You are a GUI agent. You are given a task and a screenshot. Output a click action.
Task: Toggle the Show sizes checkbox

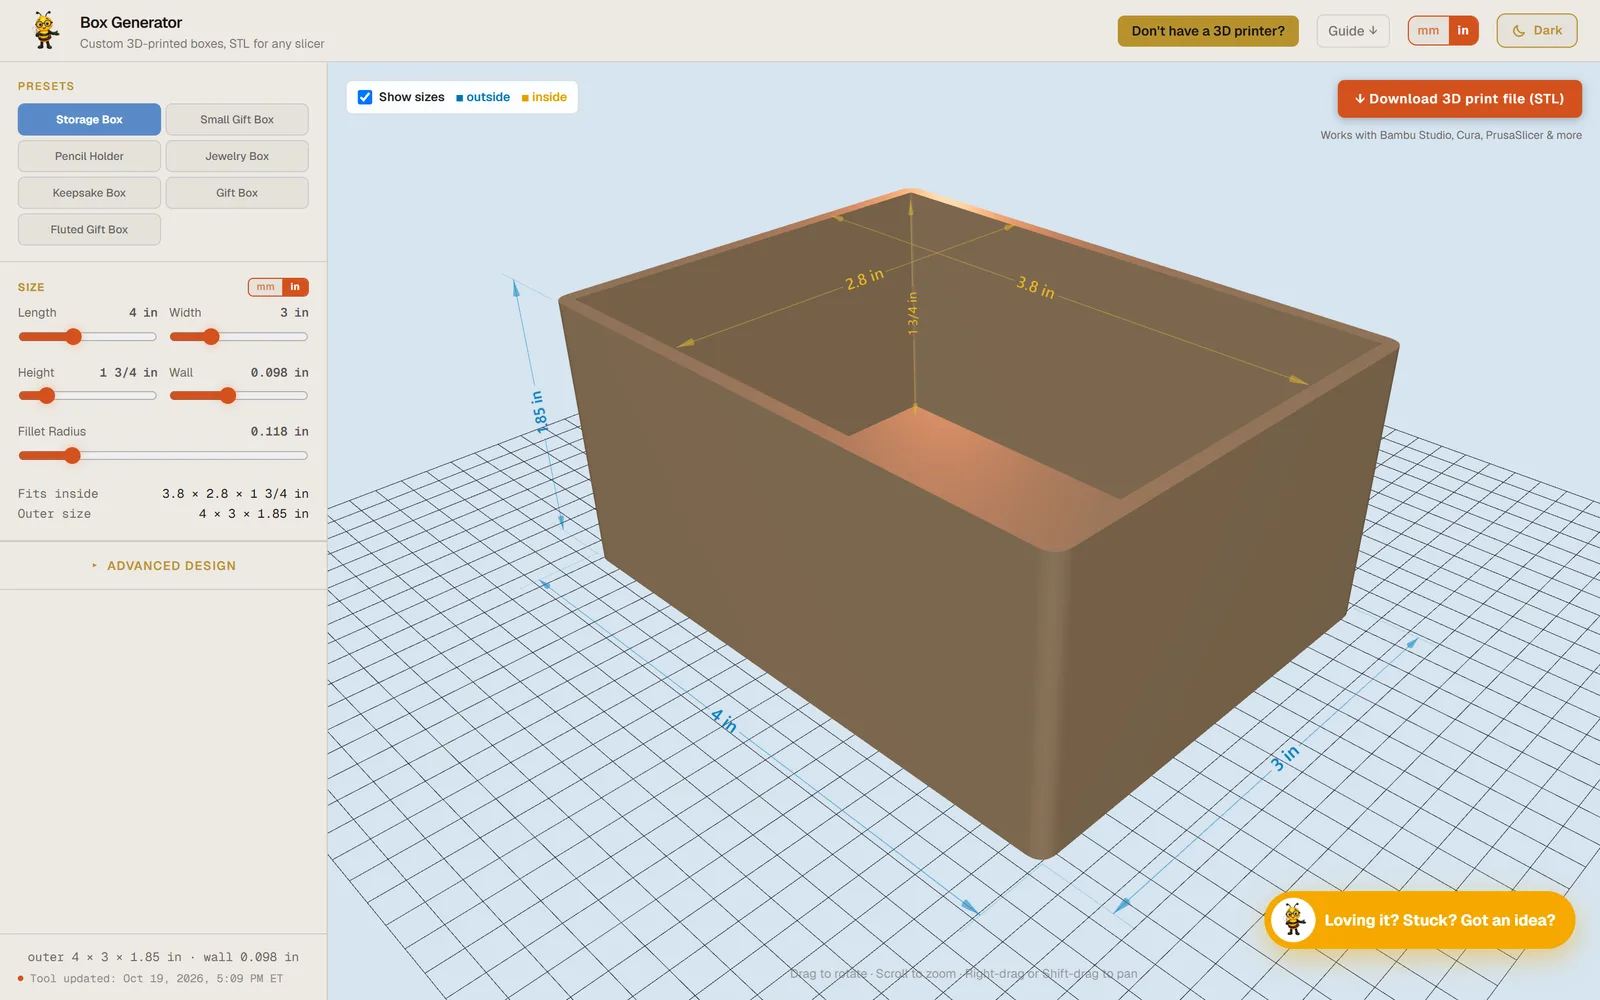365,97
